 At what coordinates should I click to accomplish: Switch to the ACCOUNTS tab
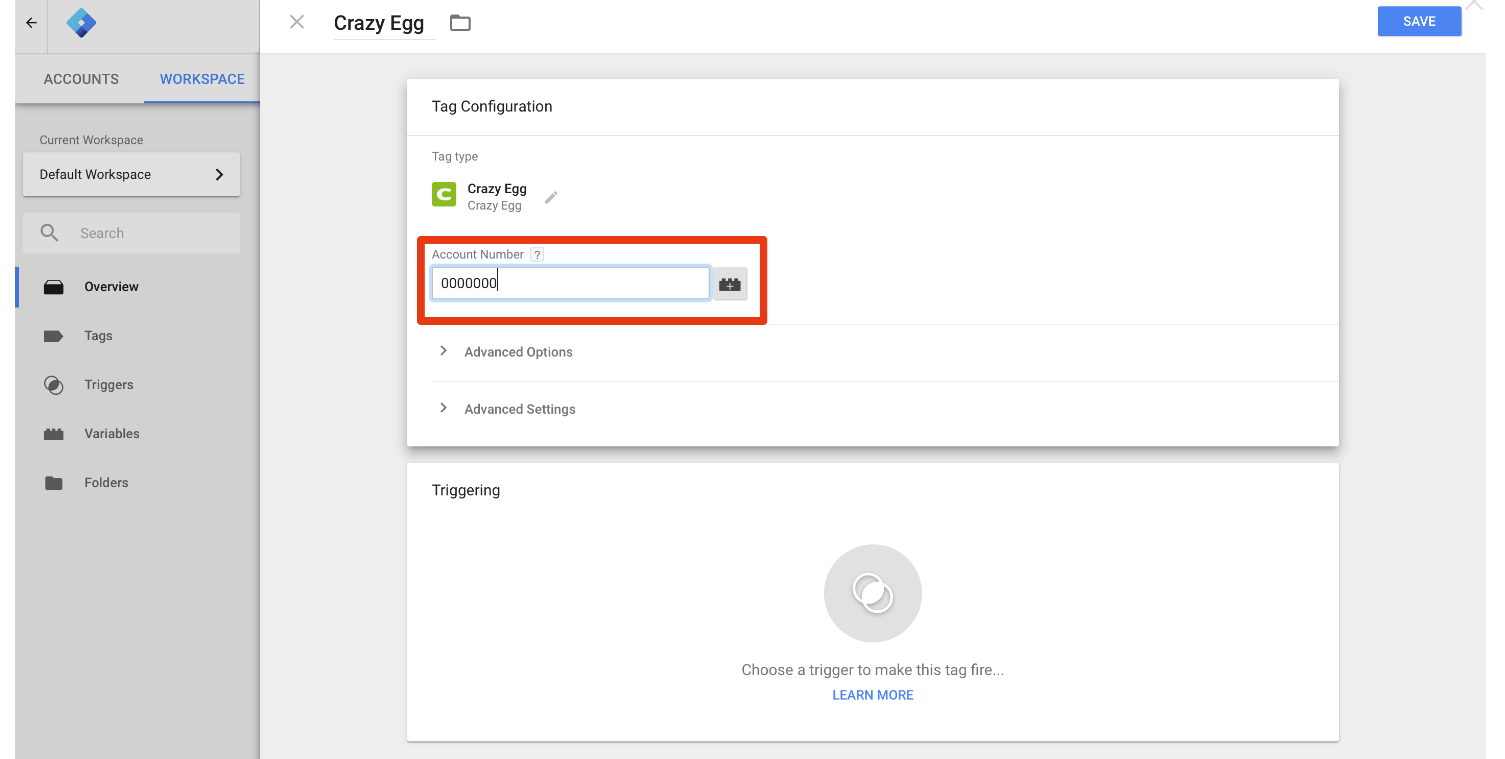click(81, 79)
